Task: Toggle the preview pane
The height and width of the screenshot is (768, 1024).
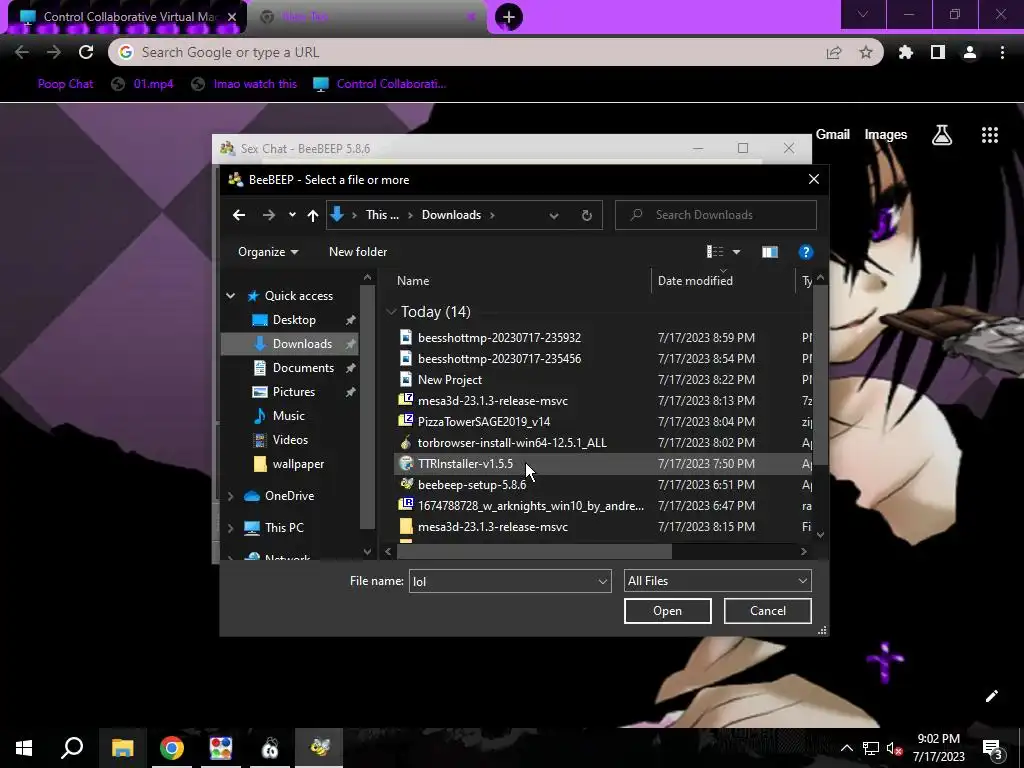Action: coord(769,251)
